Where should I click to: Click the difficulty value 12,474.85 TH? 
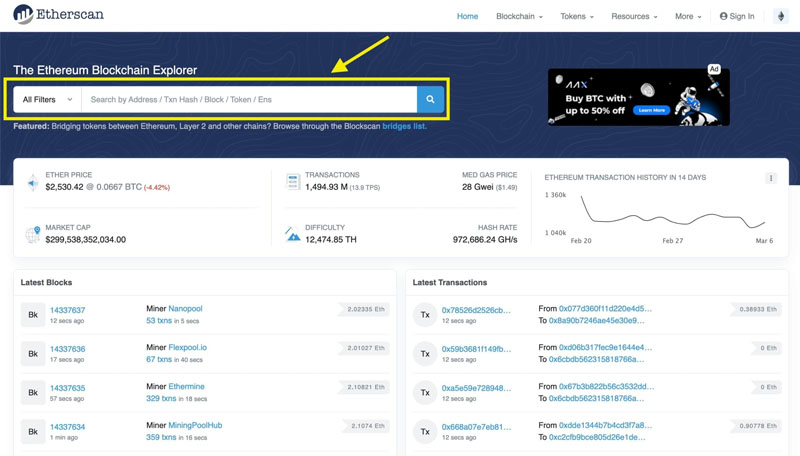[x=331, y=240]
